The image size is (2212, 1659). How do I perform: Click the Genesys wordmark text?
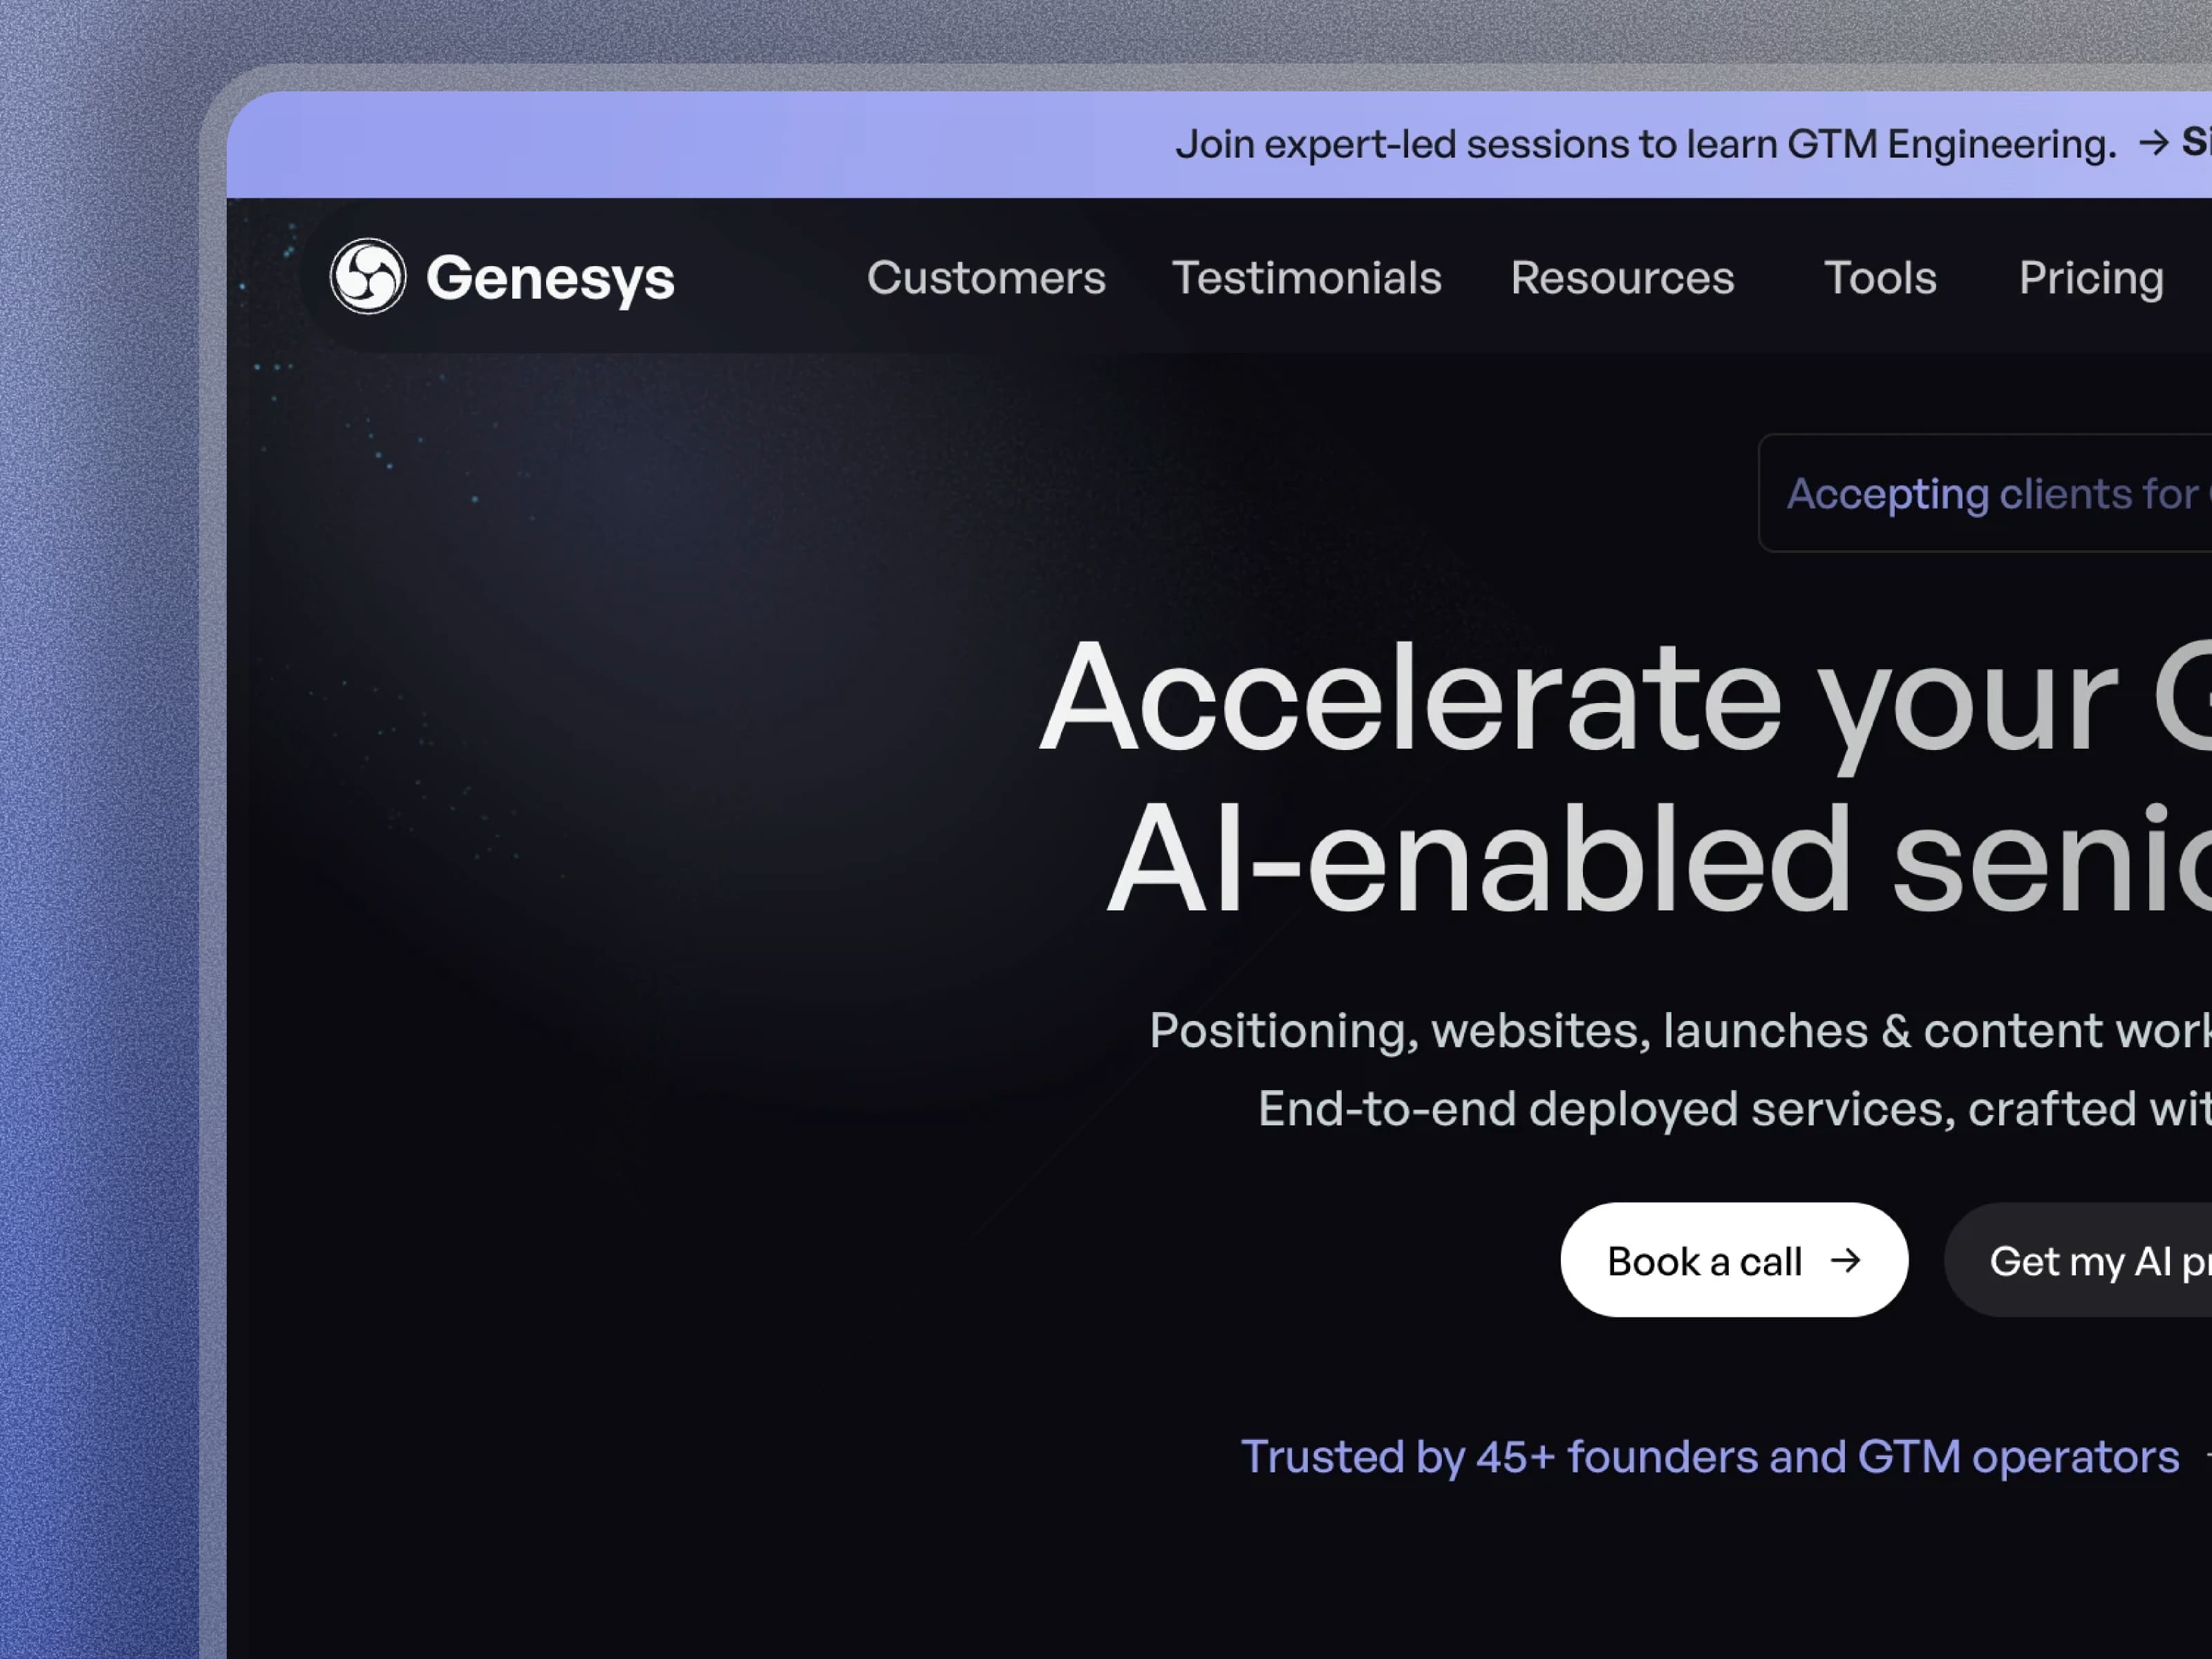(x=550, y=278)
